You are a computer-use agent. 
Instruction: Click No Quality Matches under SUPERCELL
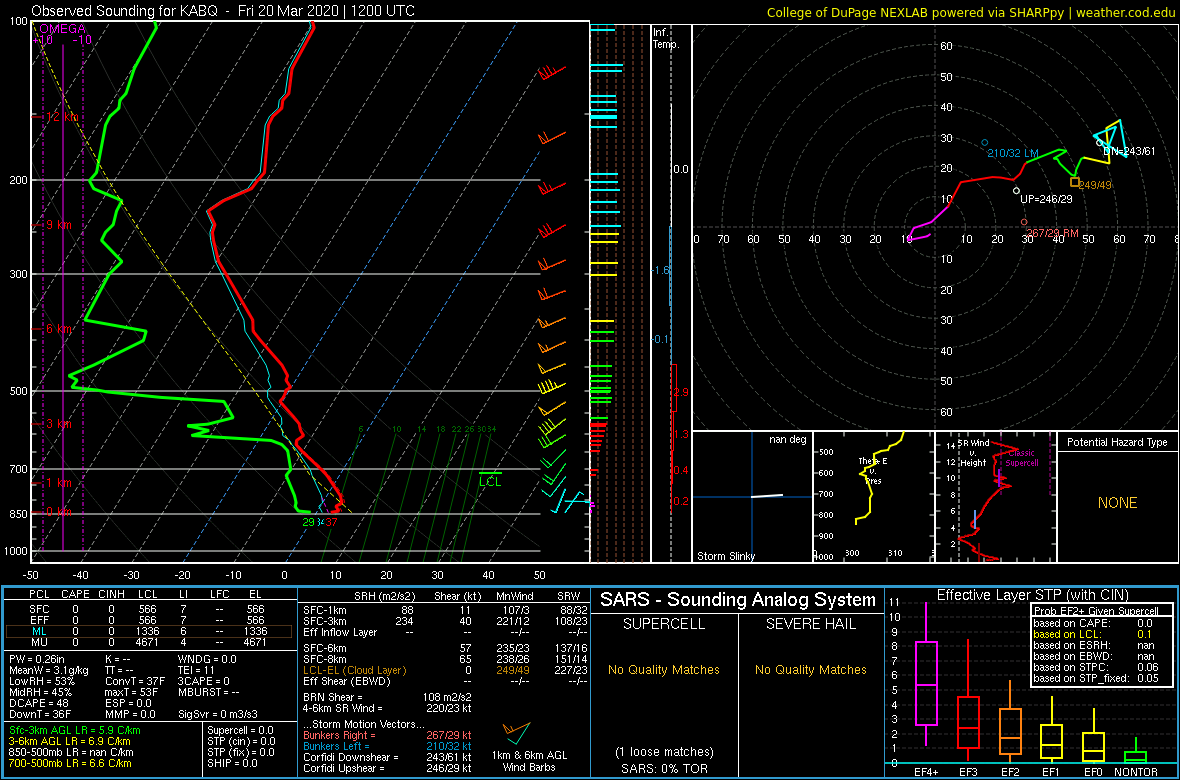(x=664, y=670)
